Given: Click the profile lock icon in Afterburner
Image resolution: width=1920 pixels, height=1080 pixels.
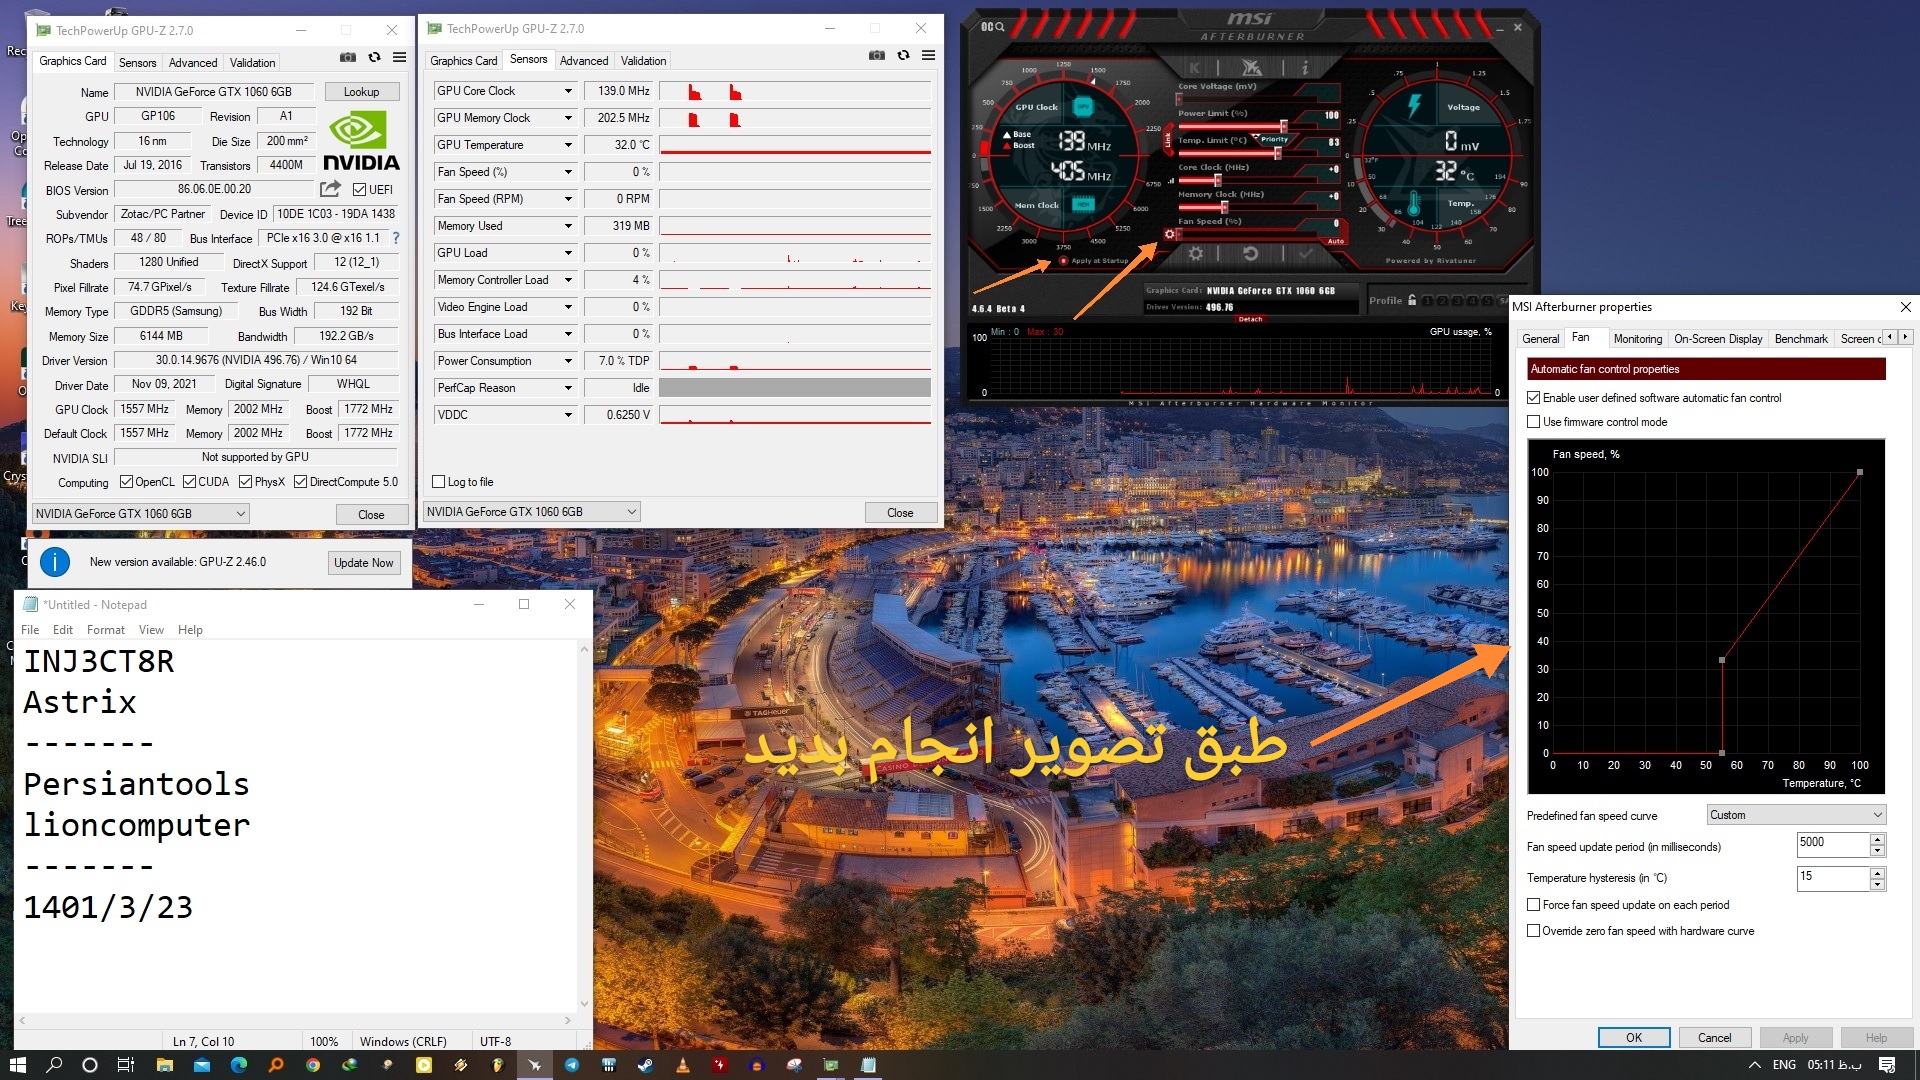Looking at the screenshot, I should click(x=1412, y=300).
